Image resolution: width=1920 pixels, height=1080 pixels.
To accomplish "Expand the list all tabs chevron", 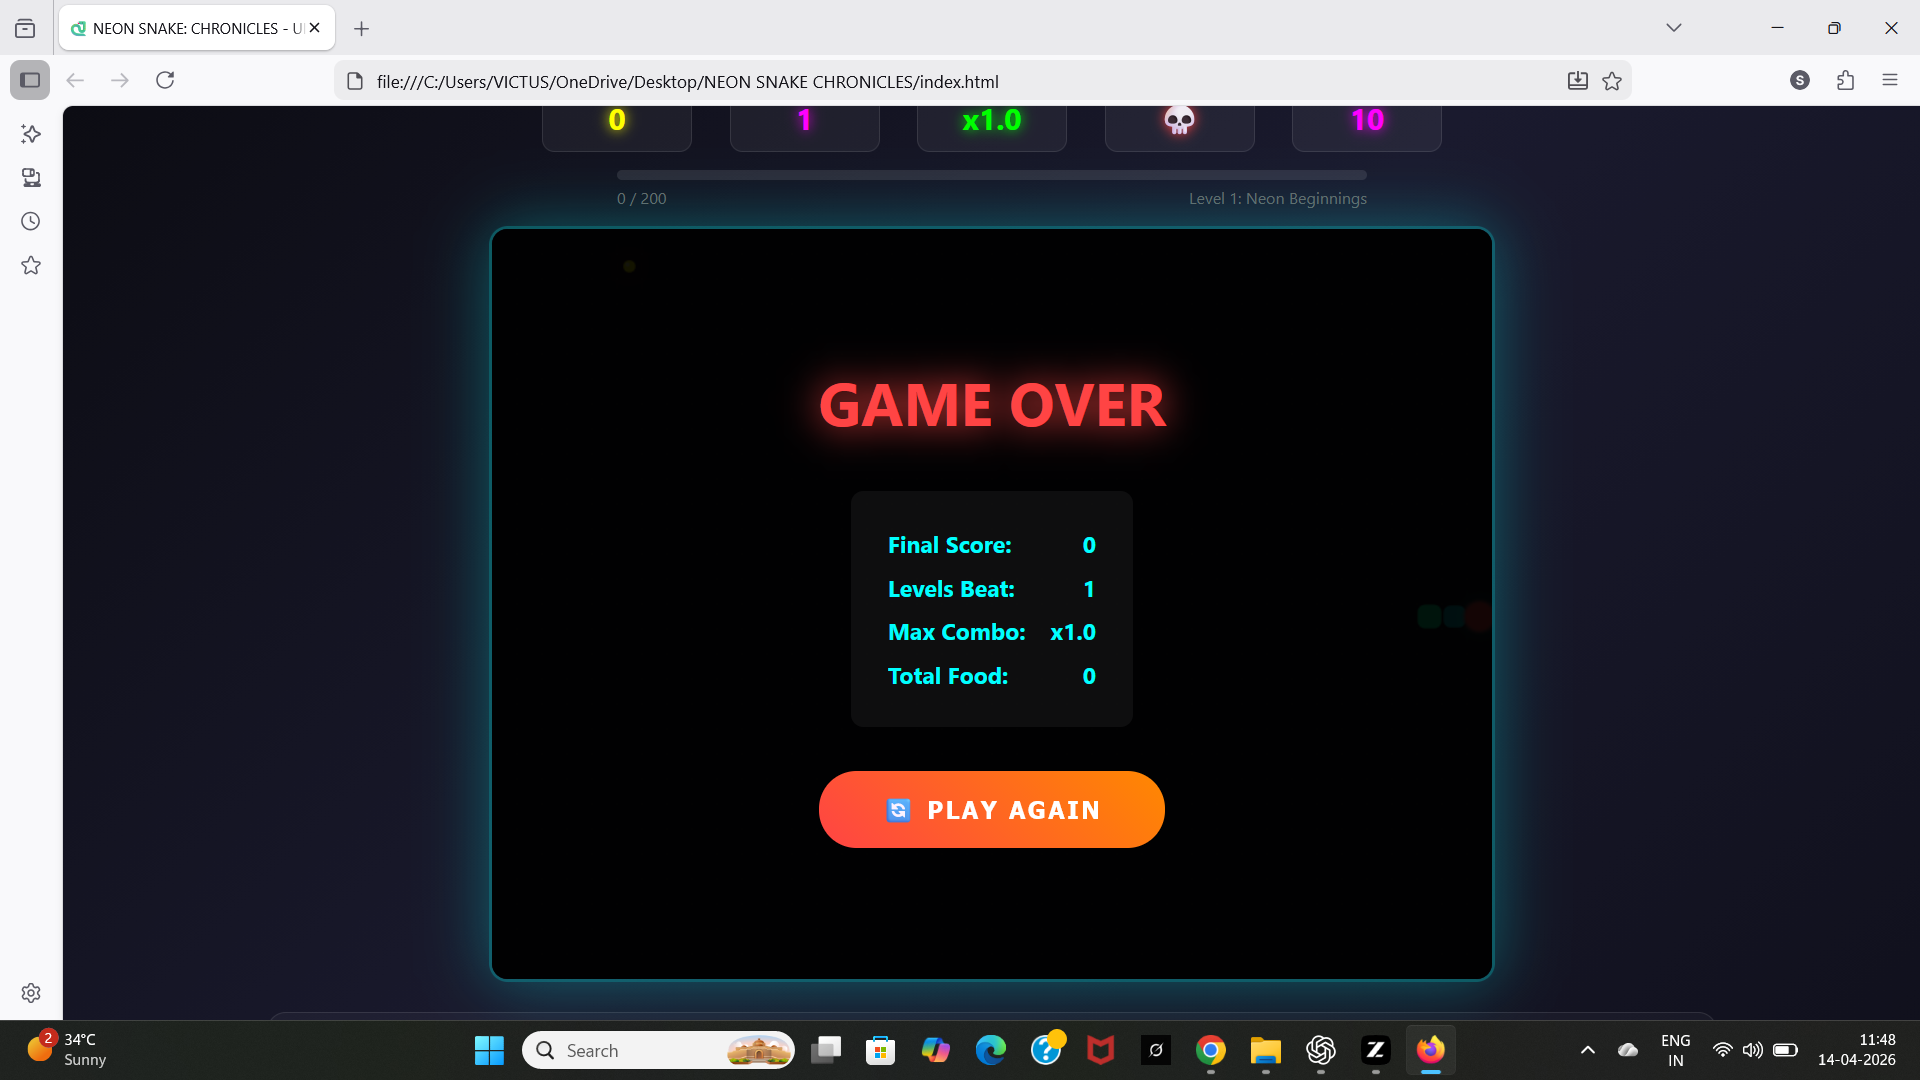I will point(1673,28).
